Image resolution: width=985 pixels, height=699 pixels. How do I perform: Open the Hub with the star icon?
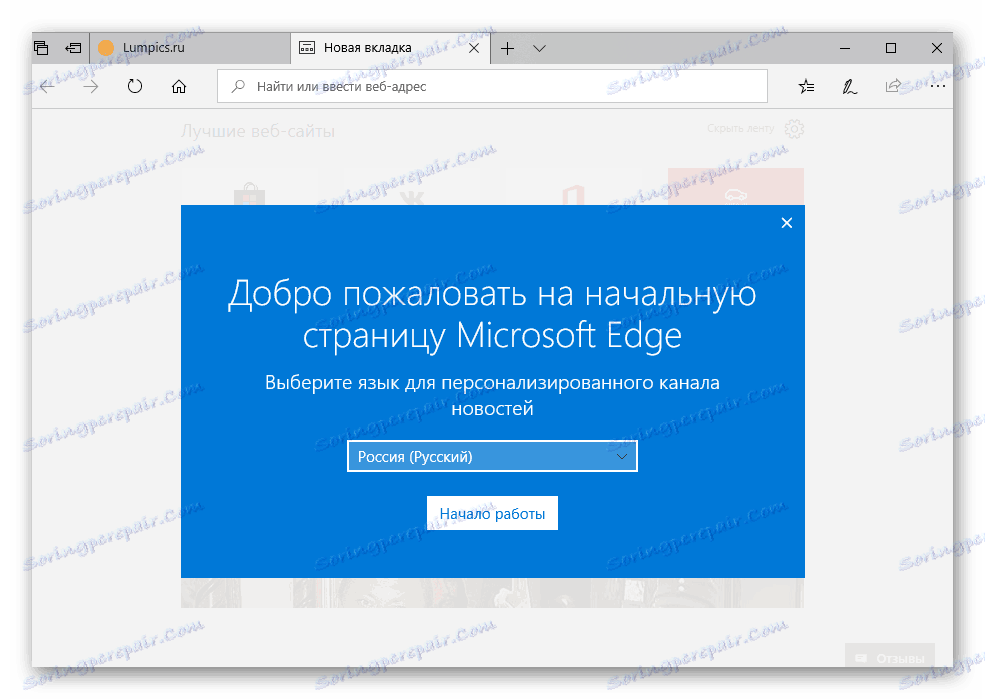coord(806,86)
